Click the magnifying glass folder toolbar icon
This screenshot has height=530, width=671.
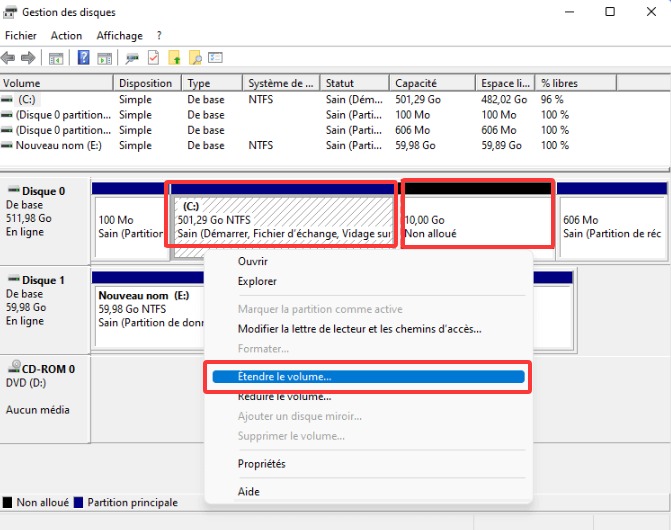click(x=195, y=58)
